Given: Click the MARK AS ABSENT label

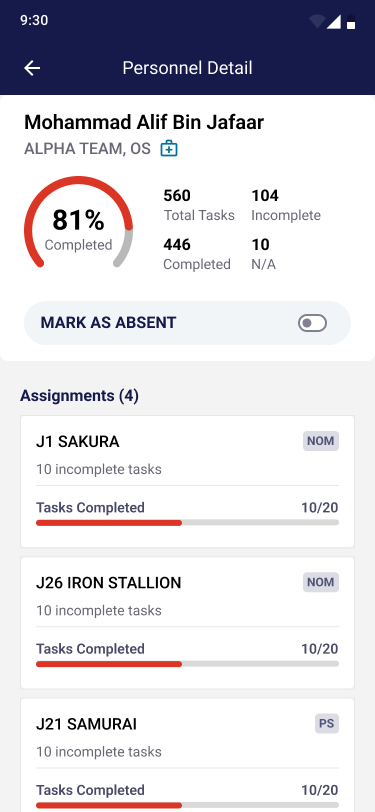Looking at the screenshot, I should (x=108, y=323).
